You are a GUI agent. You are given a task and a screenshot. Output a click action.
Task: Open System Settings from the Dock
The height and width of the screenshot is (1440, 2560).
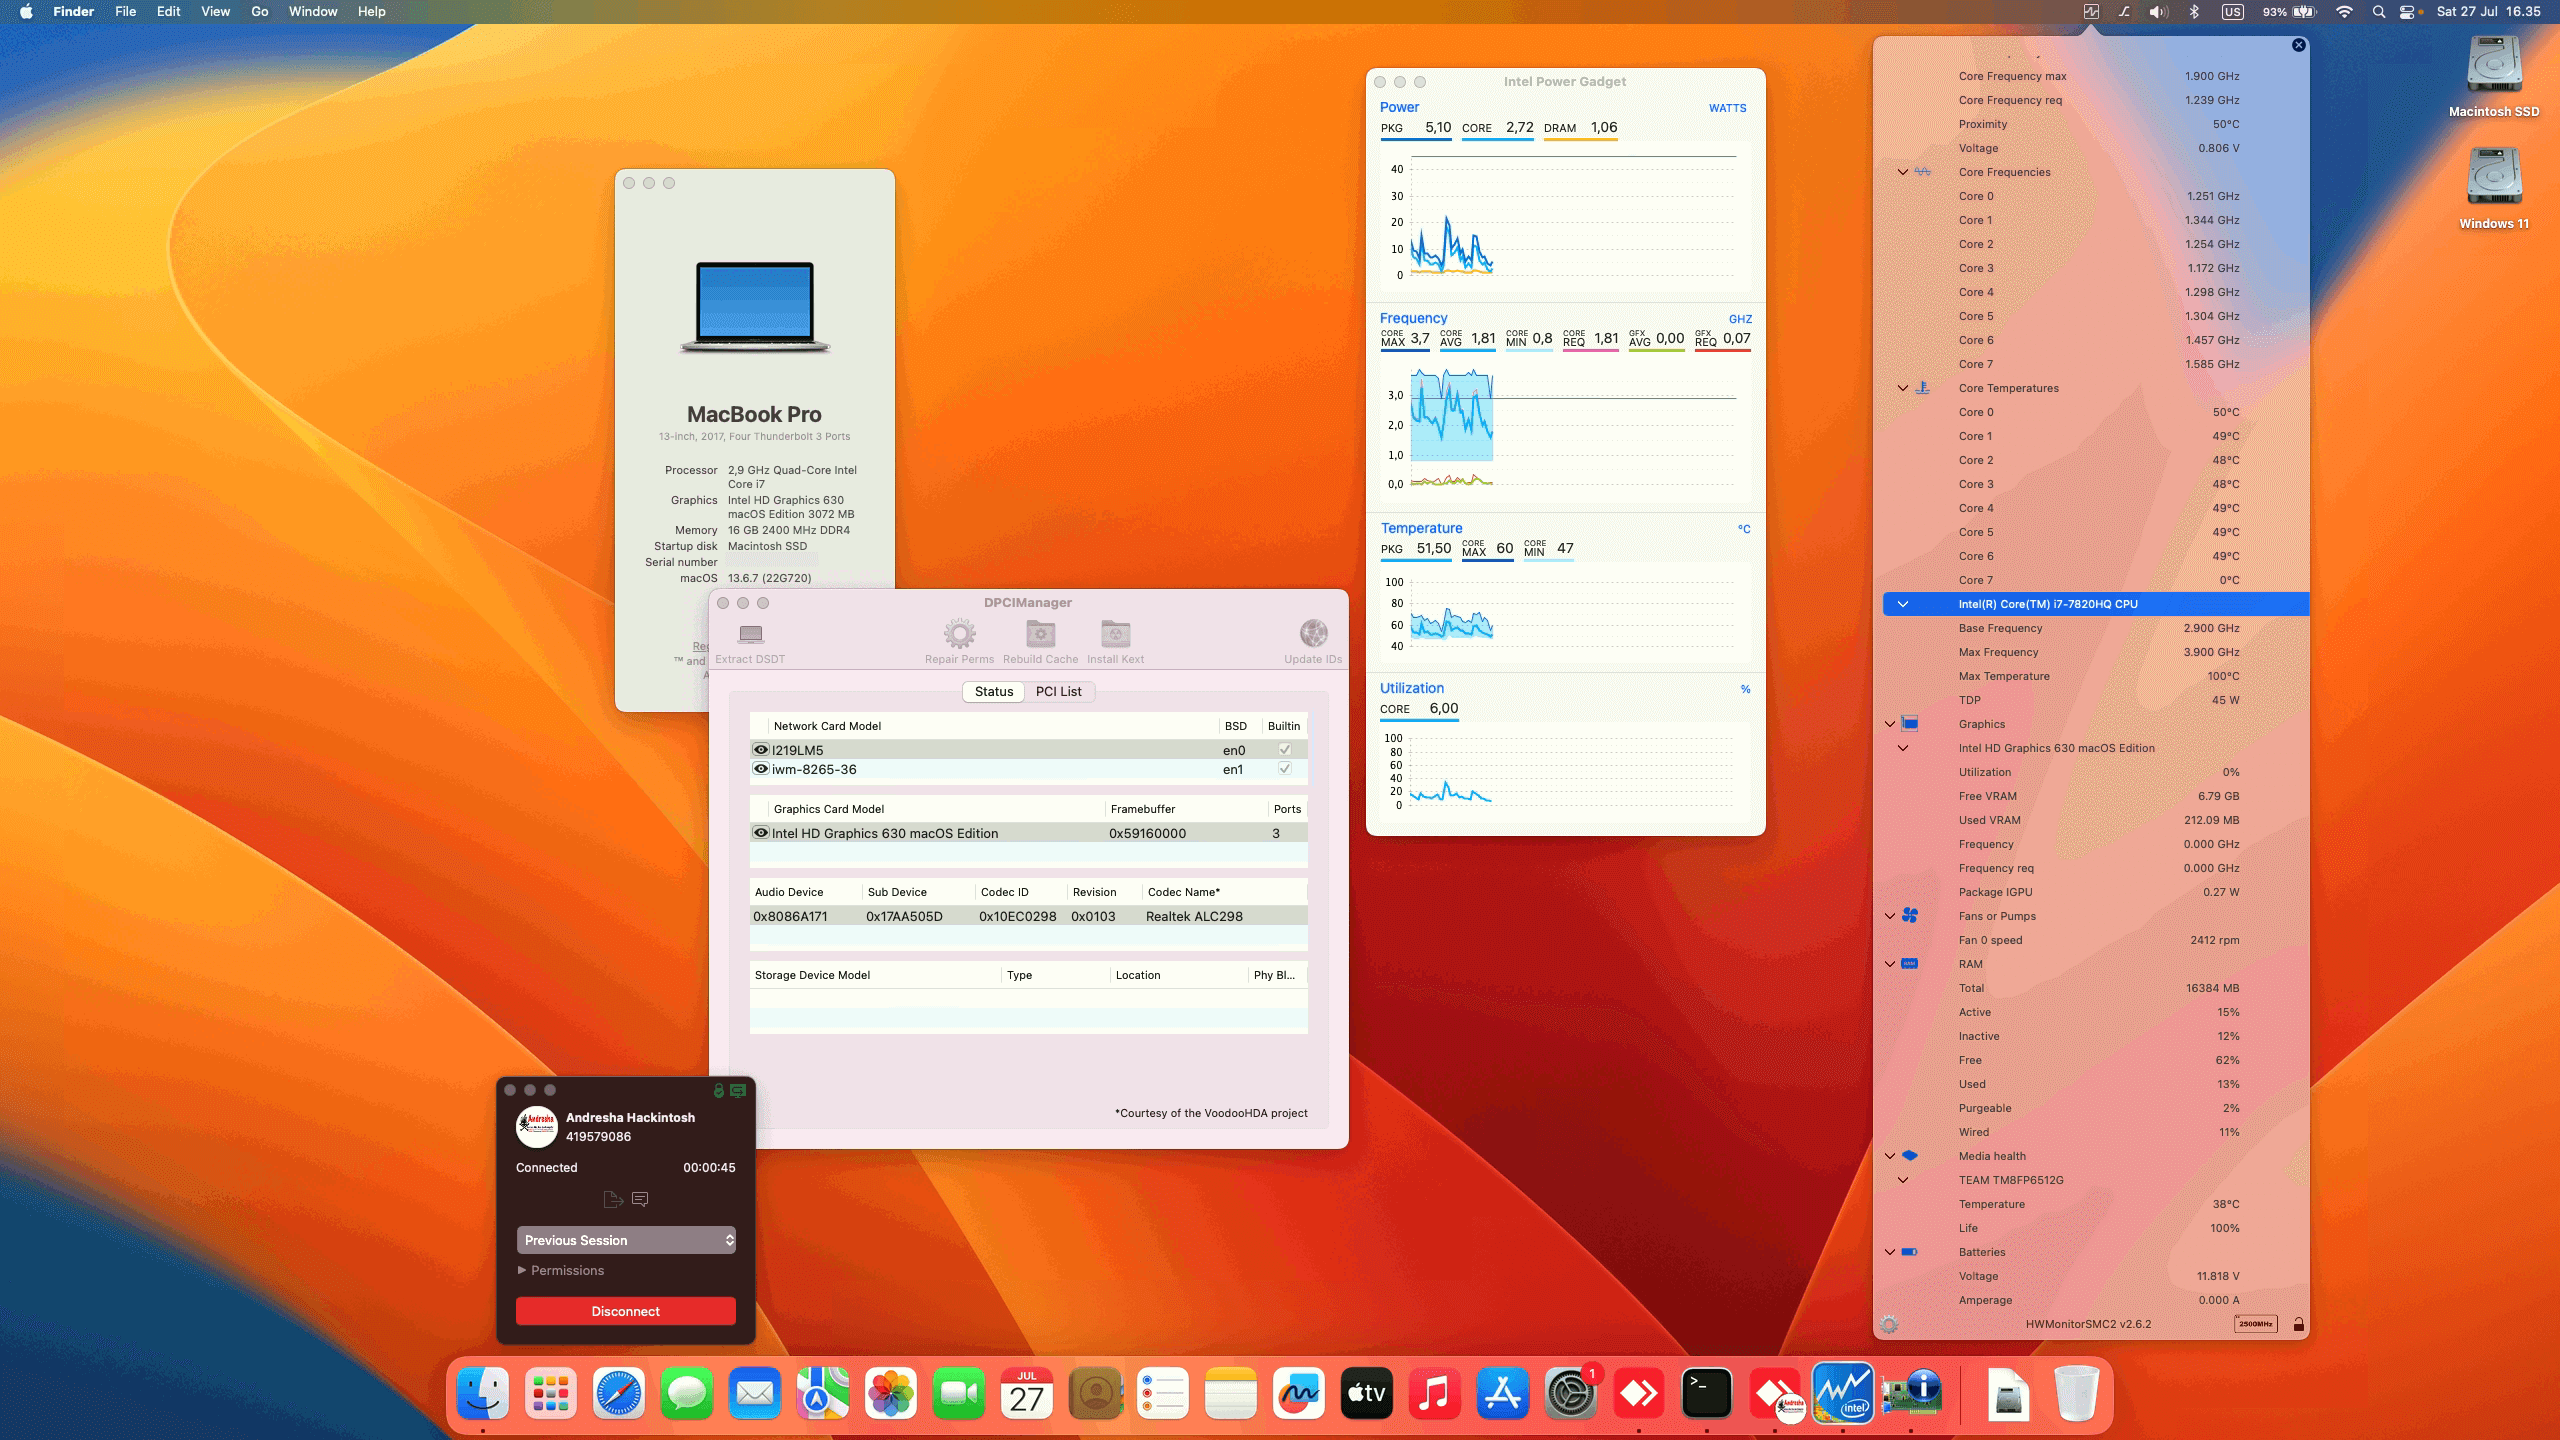click(1570, 1393)
